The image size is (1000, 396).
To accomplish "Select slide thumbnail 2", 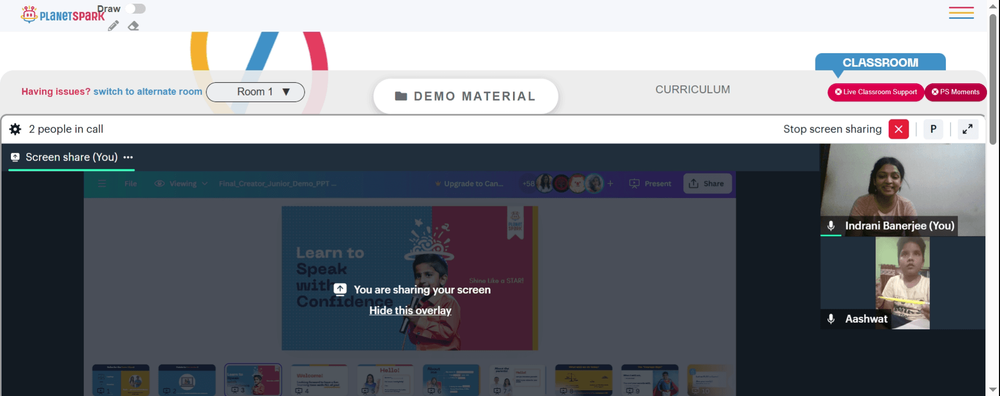I will (187, 380).
